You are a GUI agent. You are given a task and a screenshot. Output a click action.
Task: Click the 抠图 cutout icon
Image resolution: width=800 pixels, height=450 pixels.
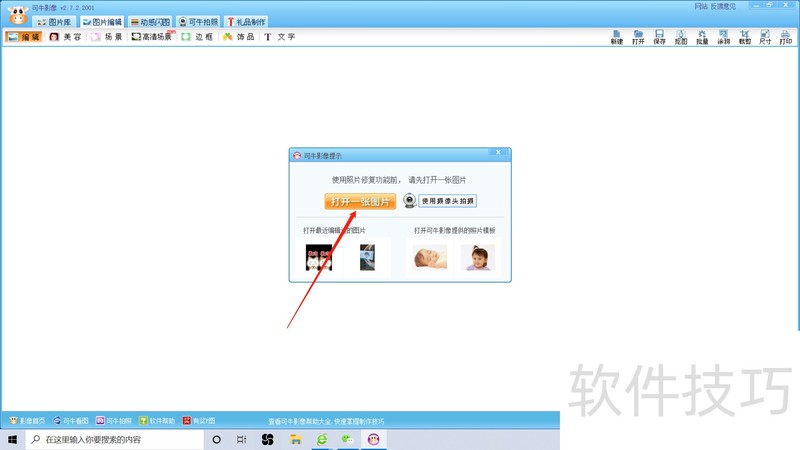[681, 37]
